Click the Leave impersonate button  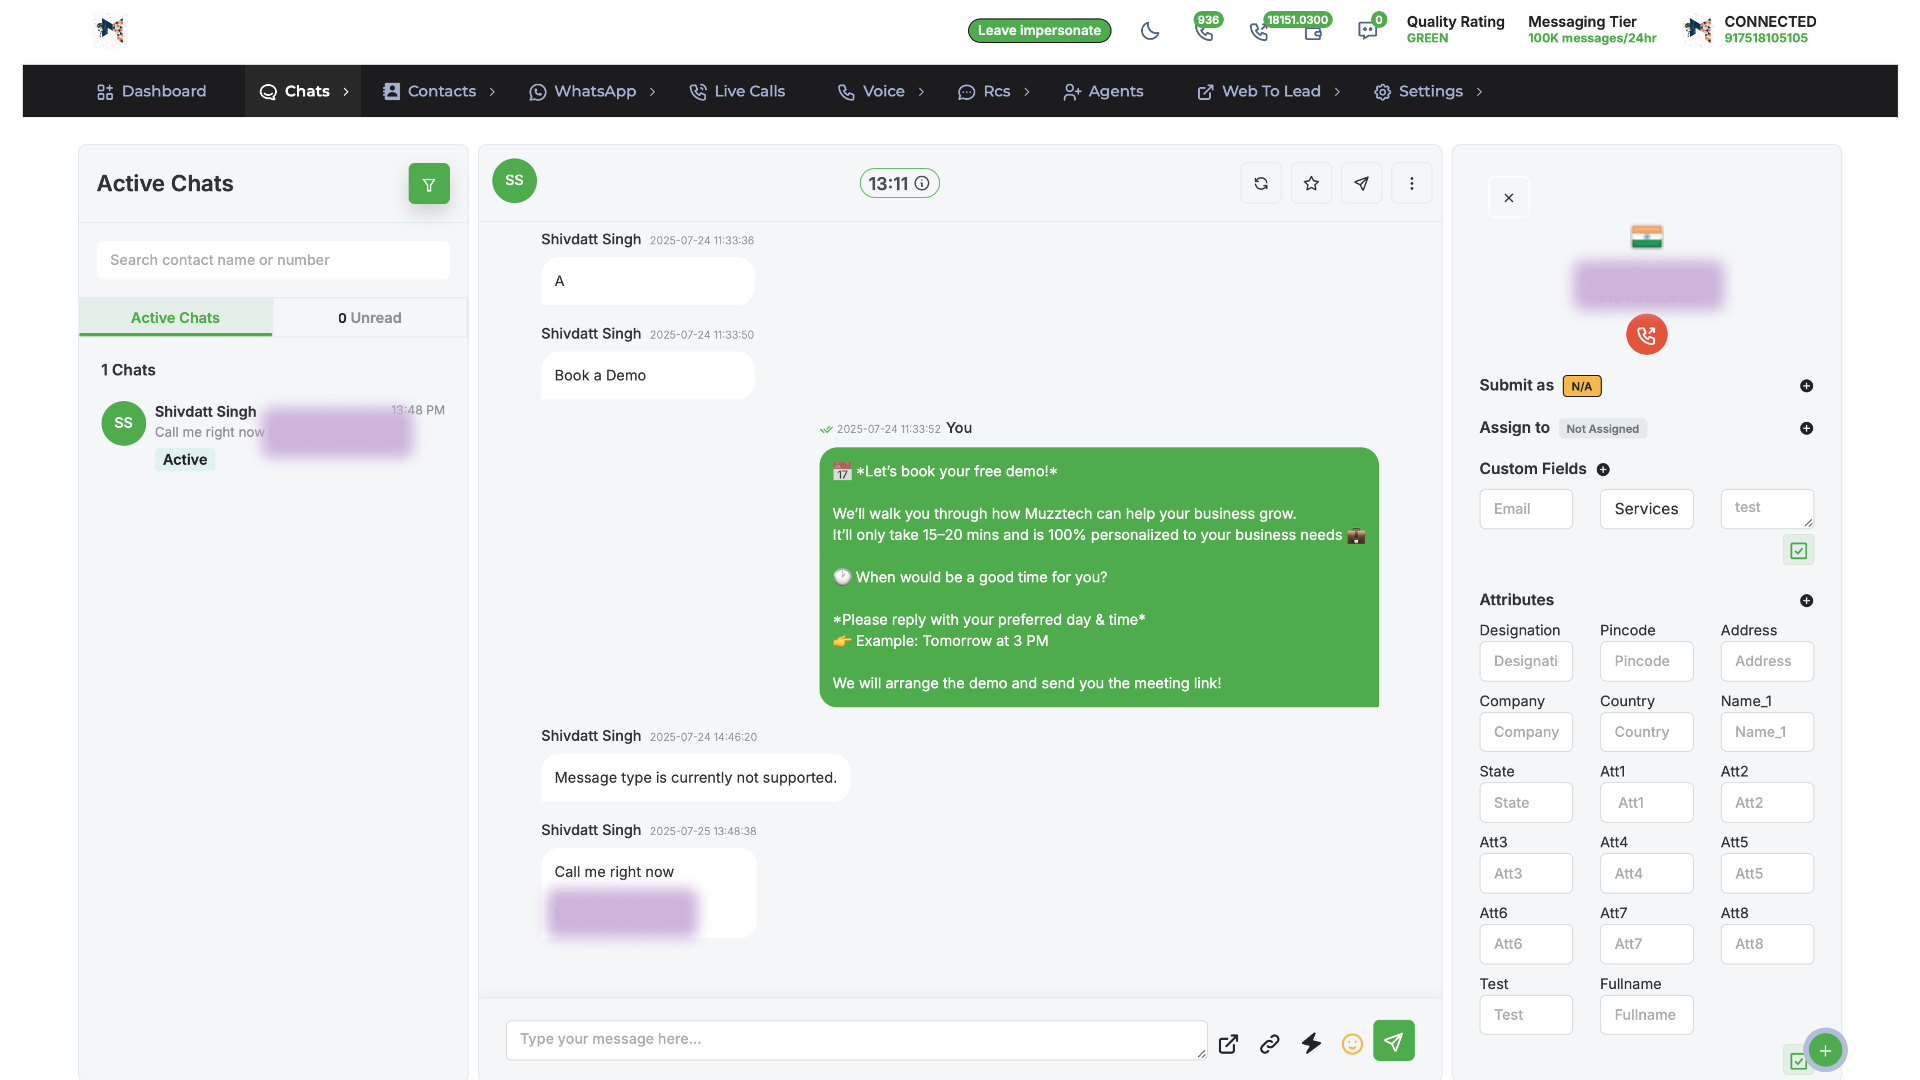coord(1039,30)
